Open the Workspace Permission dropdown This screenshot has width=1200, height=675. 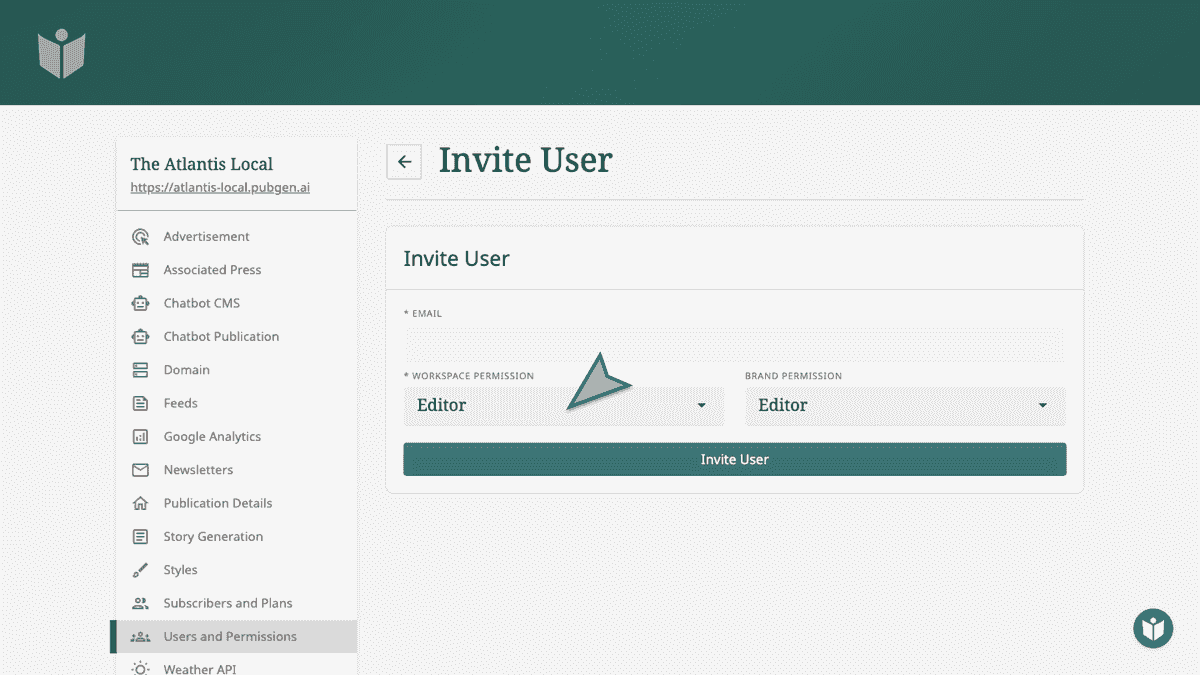pyautogui.click(x=563, y=405)
